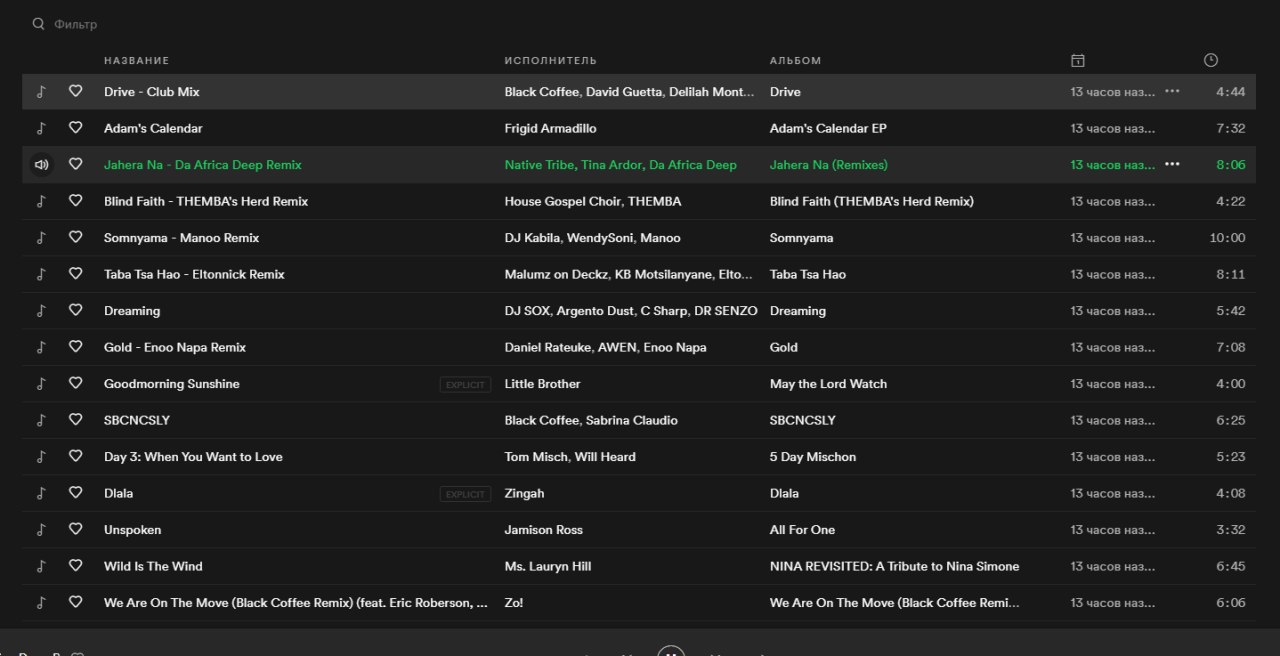Click the speaker icon on the Jahera Na row
The image size is (1280, 656).
41,165
